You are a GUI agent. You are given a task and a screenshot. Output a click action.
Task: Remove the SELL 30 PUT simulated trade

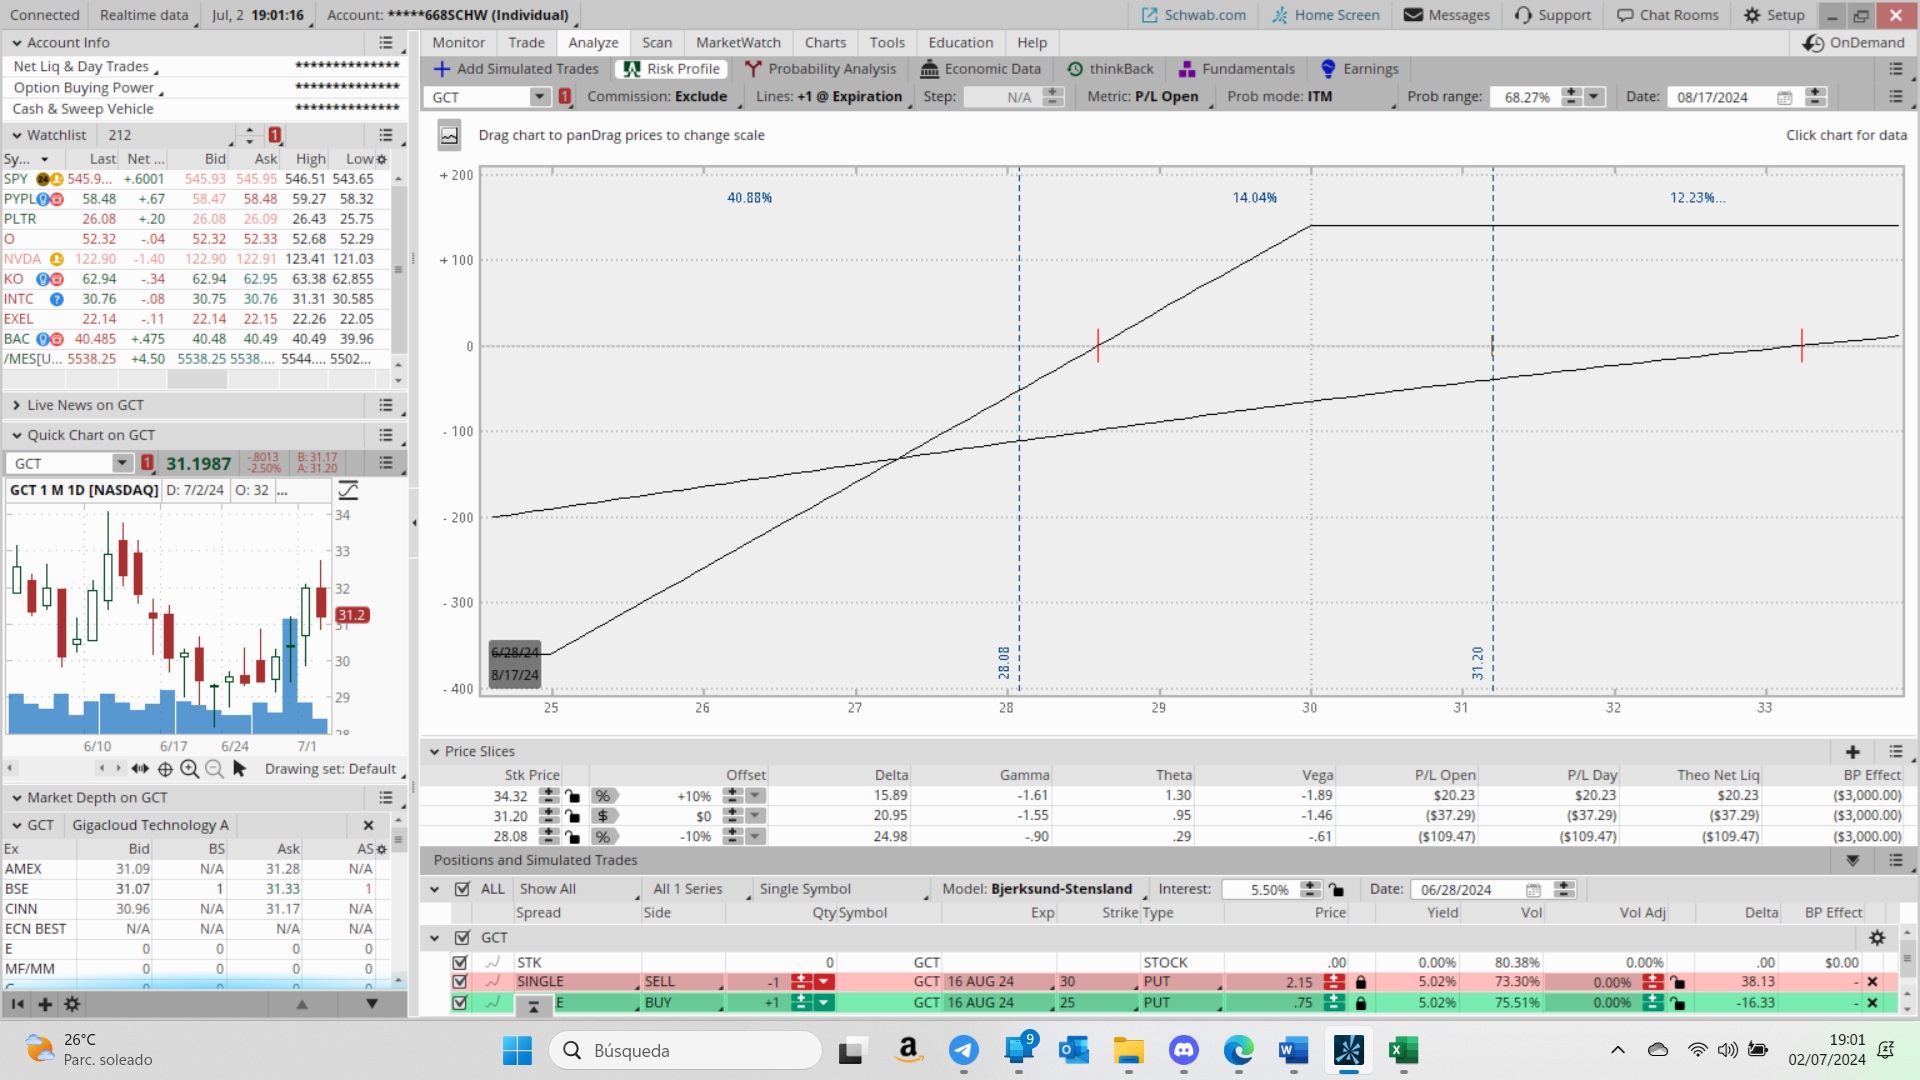[x=1872, y=982]
